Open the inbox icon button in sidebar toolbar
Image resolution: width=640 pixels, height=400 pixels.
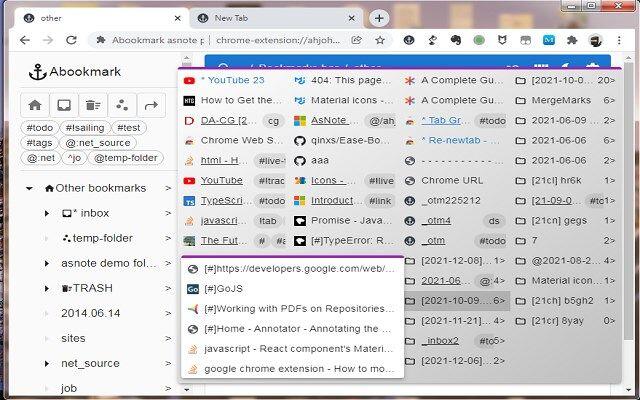pyautogui.click(x=63, y=104)
